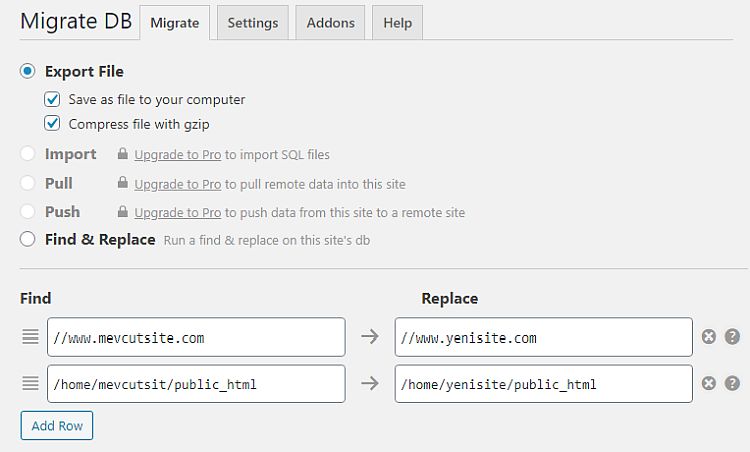Follow Upgrade to Pro link for import
750x452 pixels.
pyautogui.click(x=177, y=154)
